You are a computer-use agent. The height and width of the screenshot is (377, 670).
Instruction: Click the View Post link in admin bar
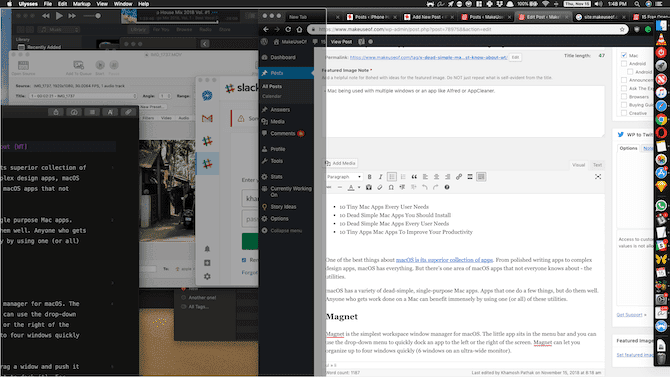click(x=341, y=42)
